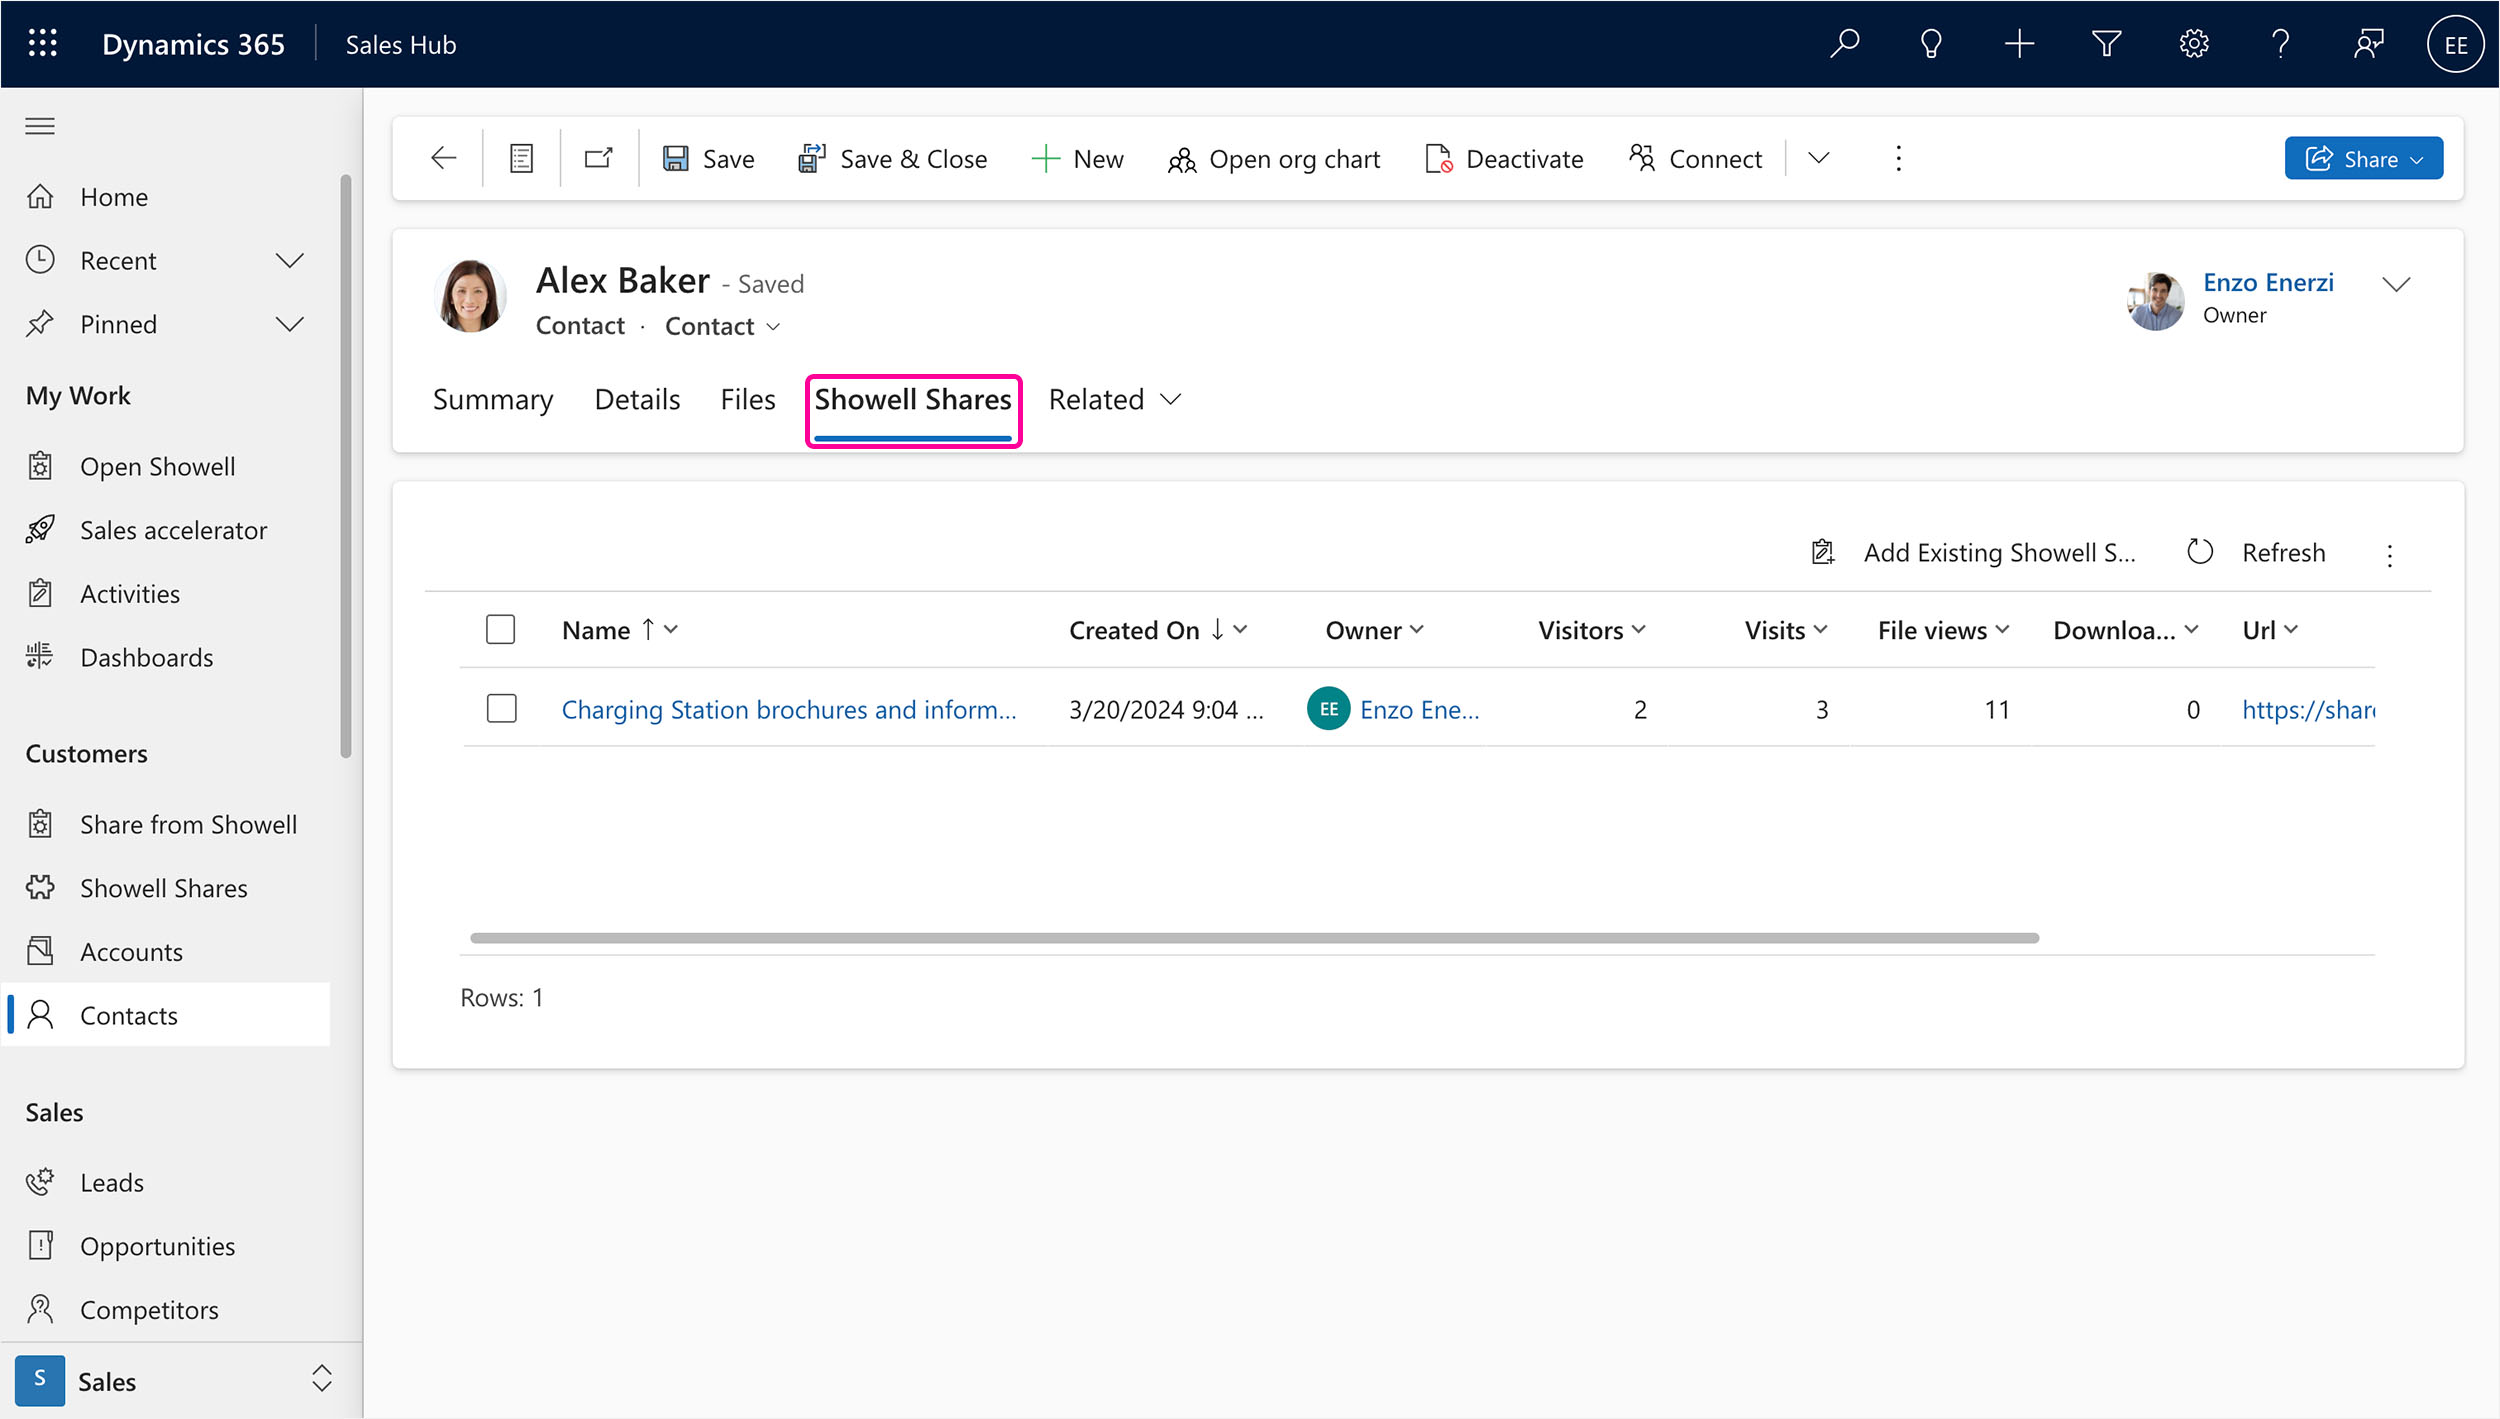
Task: Expand the Recent section
Action: click(289, 260)
